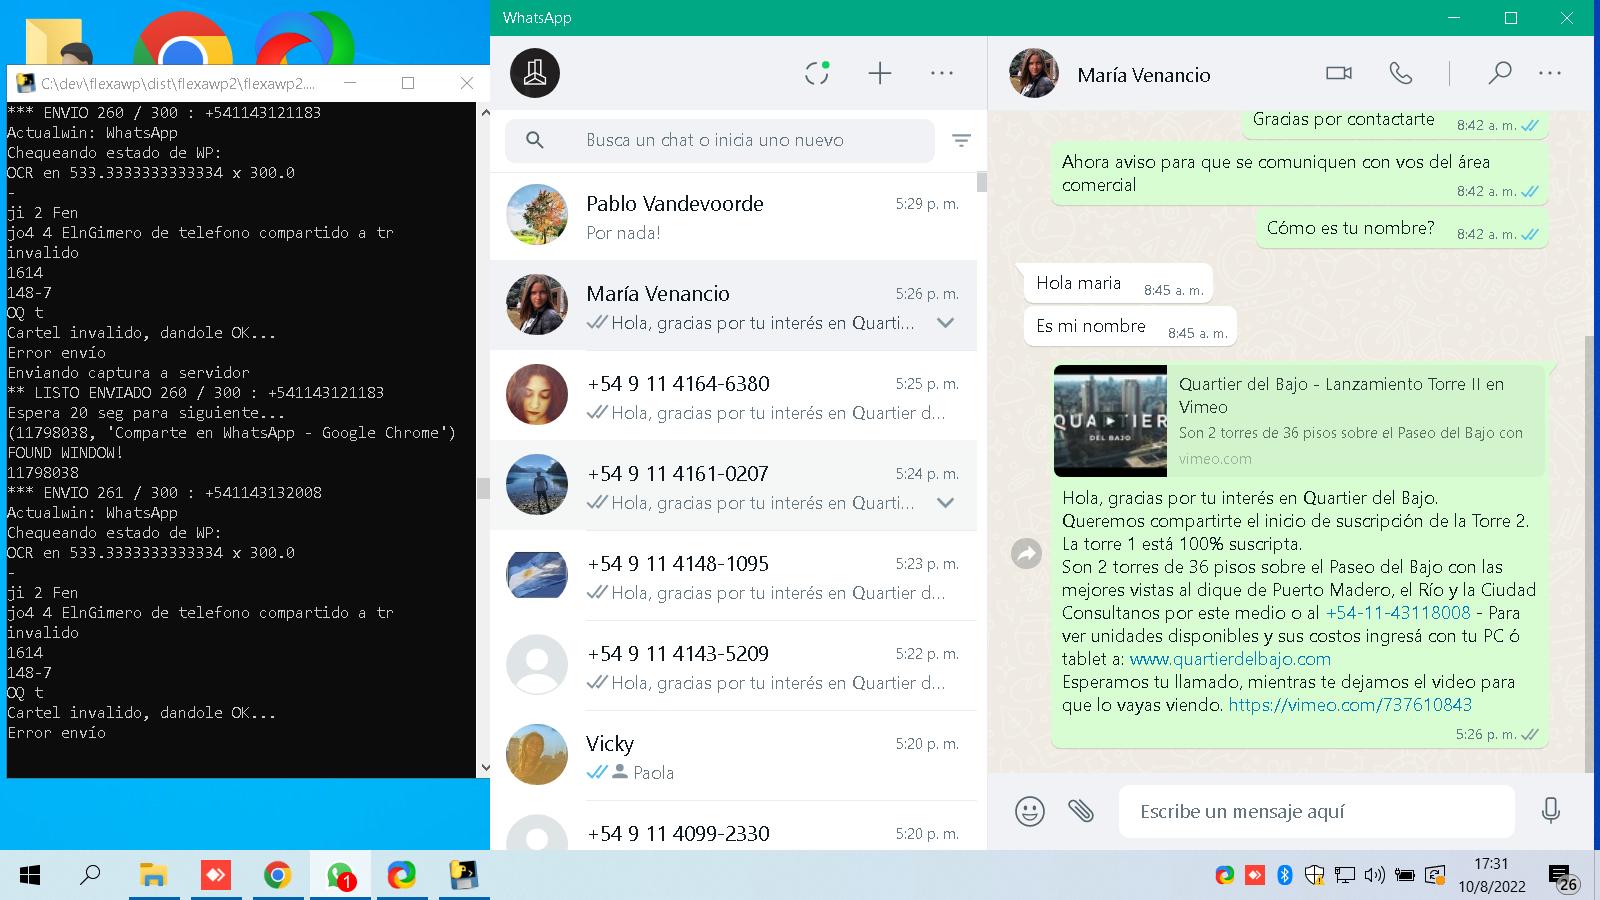1600x900 pixels.
Task: Click Edge icon in system tray
Action: click(x=1224, y=876)
